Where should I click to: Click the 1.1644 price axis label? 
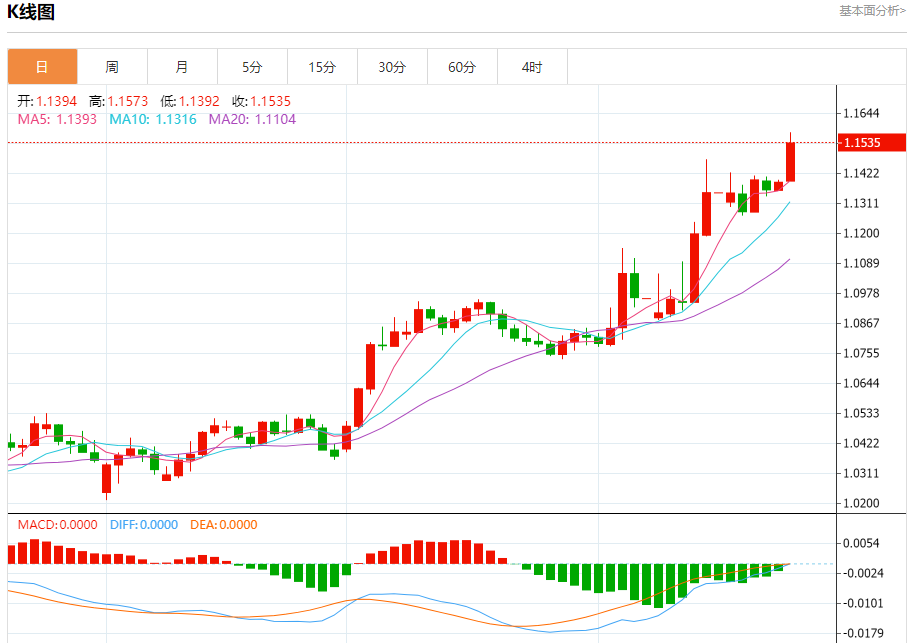tap(861, 113)
